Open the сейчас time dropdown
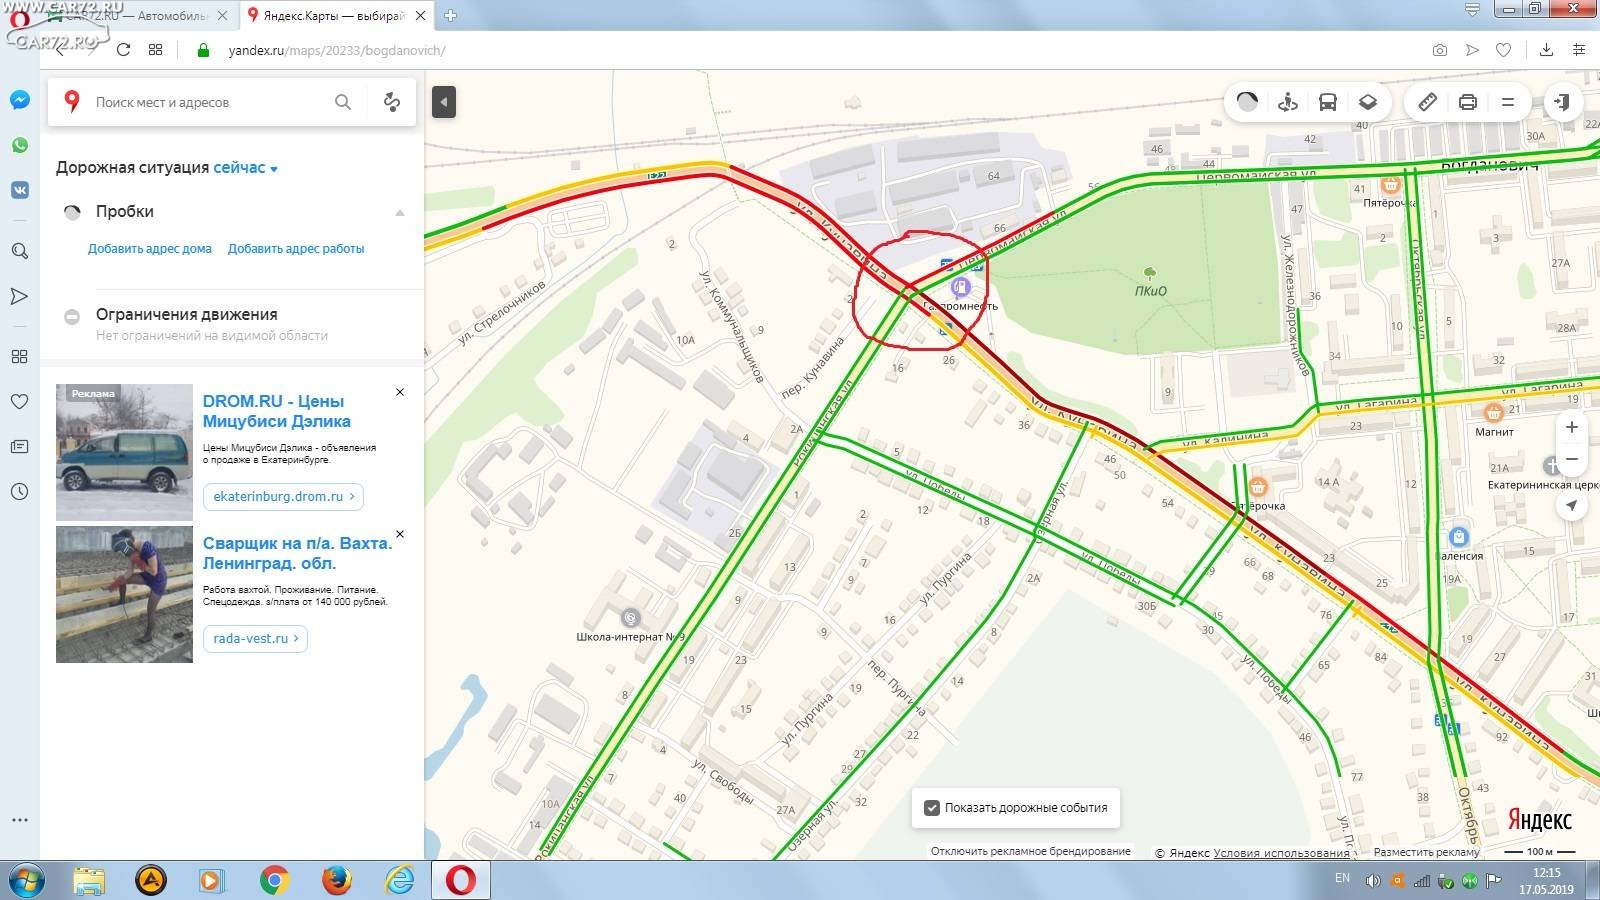This screenshot has width=1600, height=900. 245,168
